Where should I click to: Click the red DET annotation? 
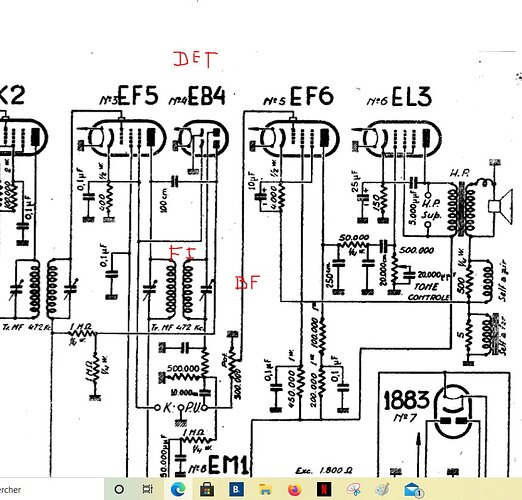pyautogui.click(x=195, y=60)
